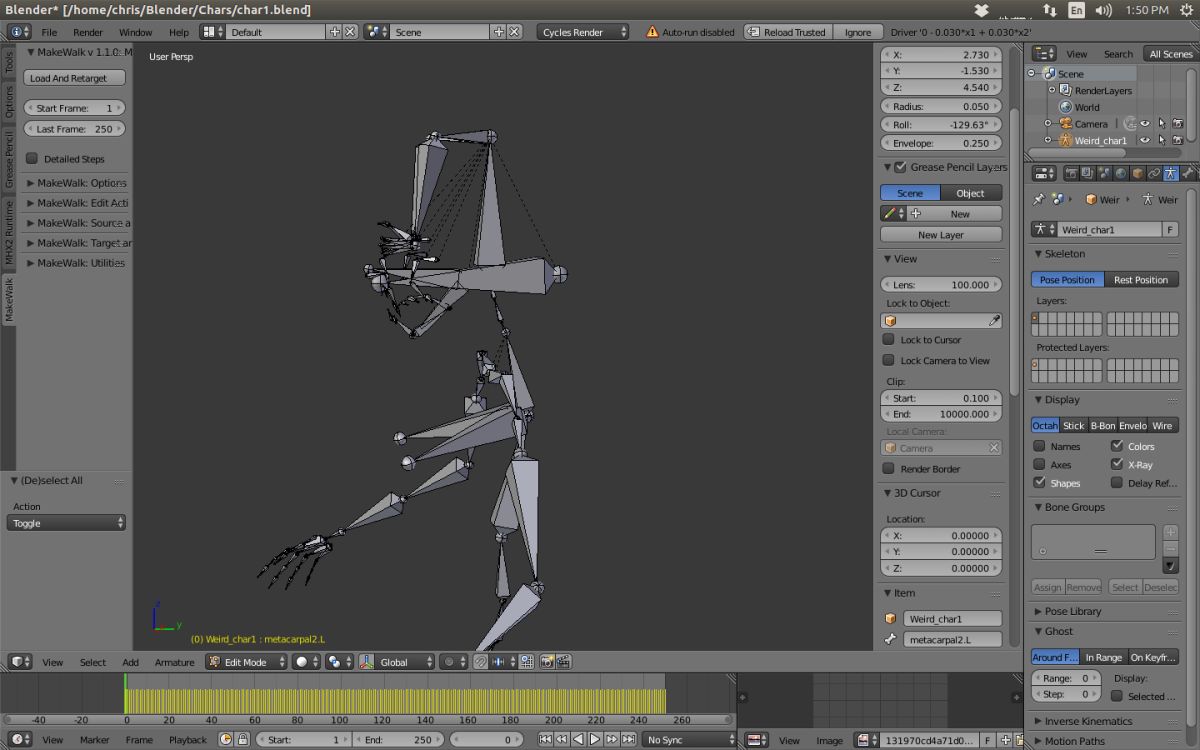Image resolution: width=1200 pixels, height=750 pixels.
Task: Open the Render menu
Action: point(88,32)
